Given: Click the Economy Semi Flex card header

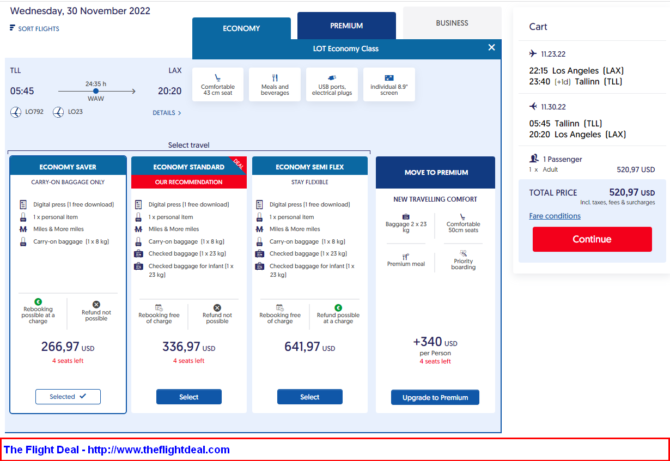Looking at the screenshot, I should (310, 167).
